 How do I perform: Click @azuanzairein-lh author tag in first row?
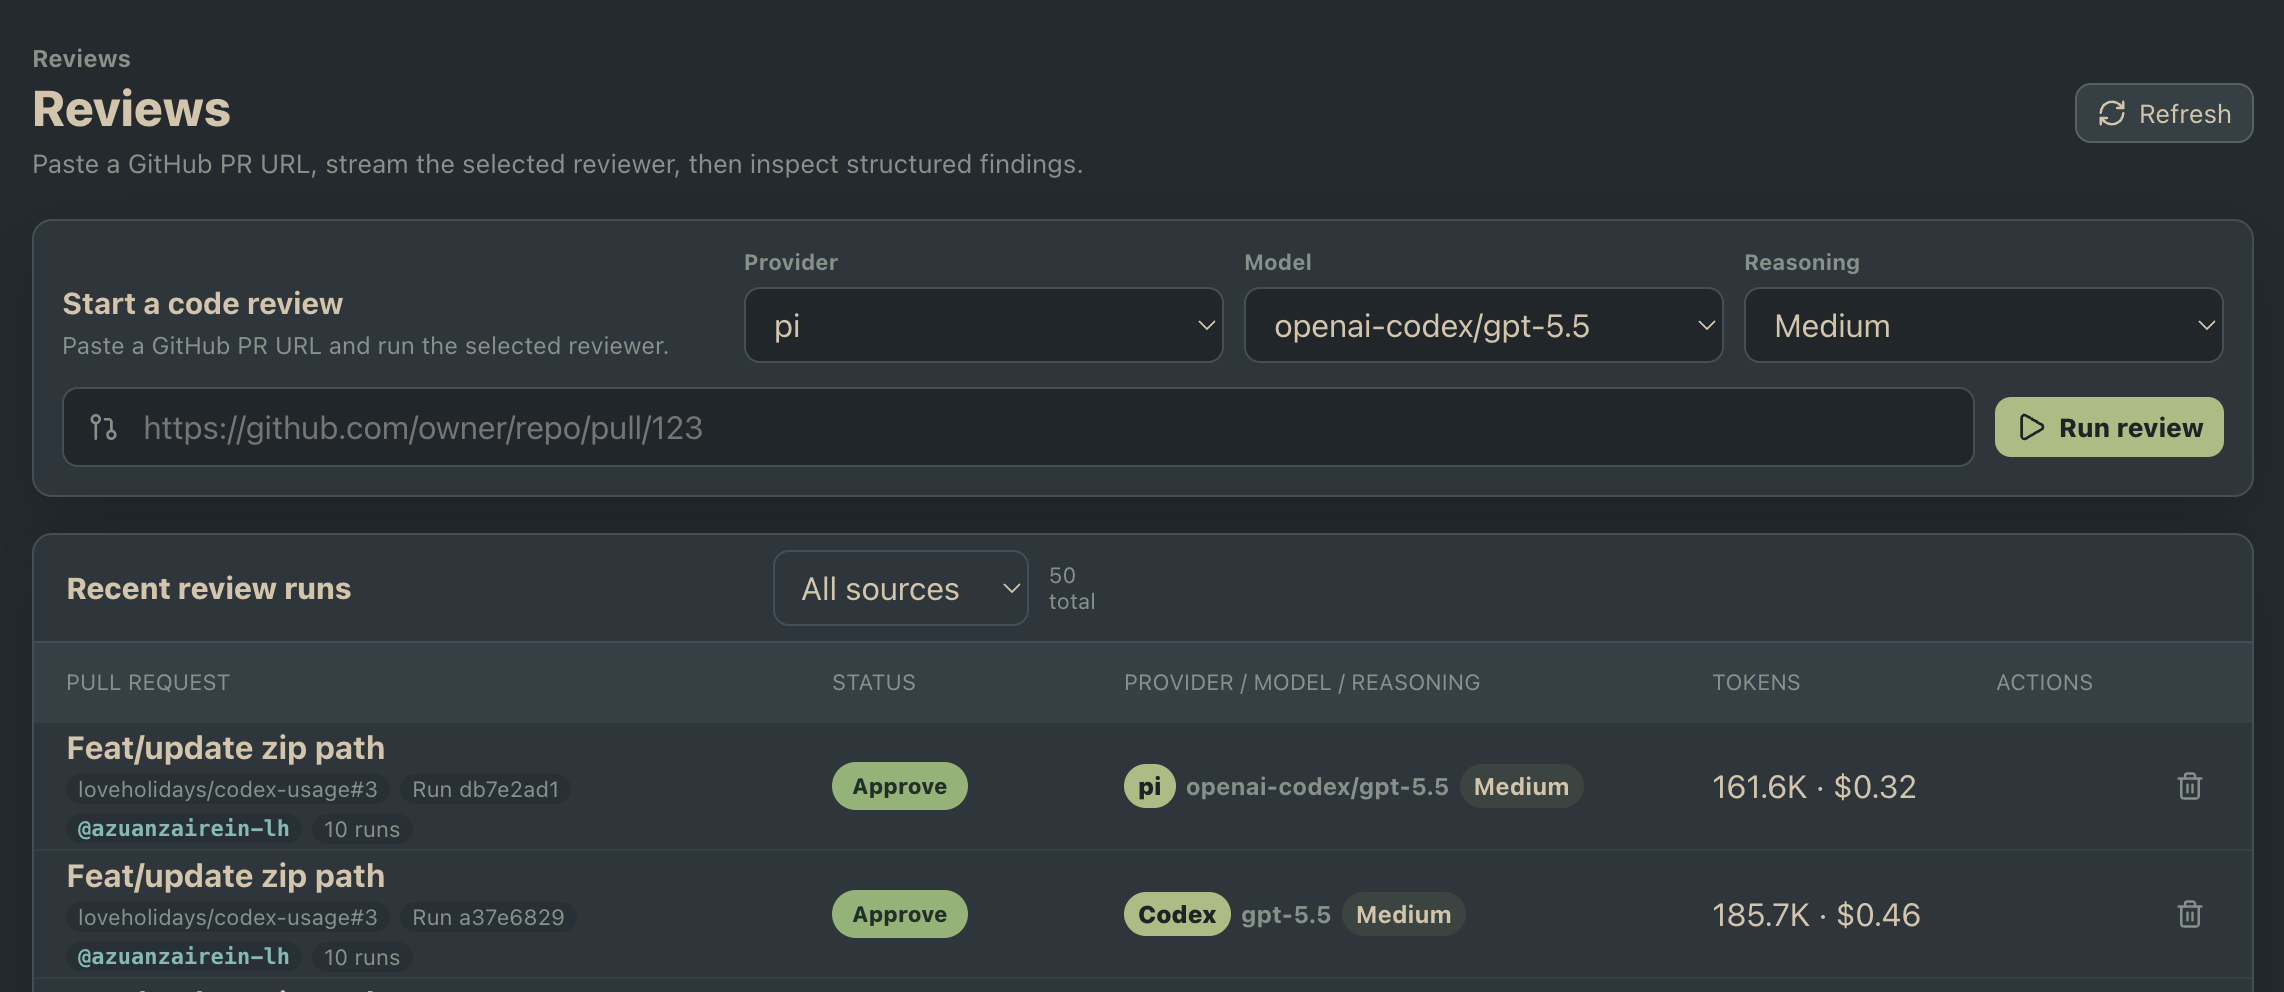click(184, 829)
